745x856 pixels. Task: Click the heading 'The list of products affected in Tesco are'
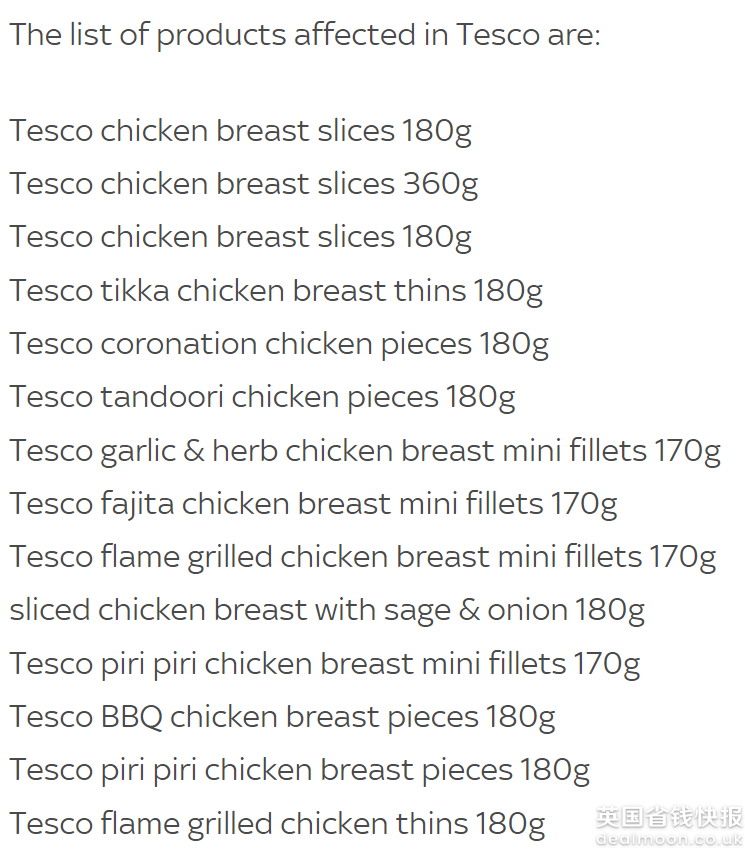pos(305,35)
